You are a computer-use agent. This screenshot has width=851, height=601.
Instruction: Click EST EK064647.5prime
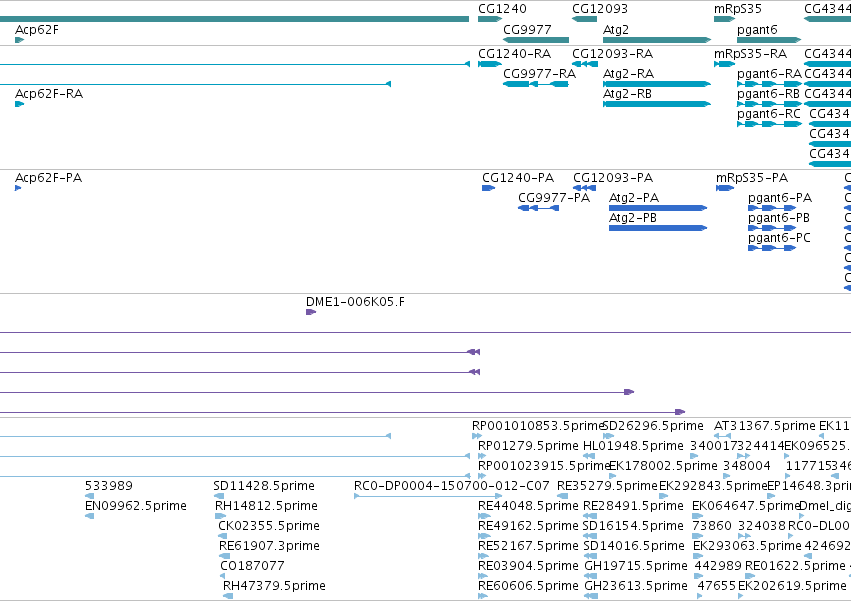click(x=746, y=506)
